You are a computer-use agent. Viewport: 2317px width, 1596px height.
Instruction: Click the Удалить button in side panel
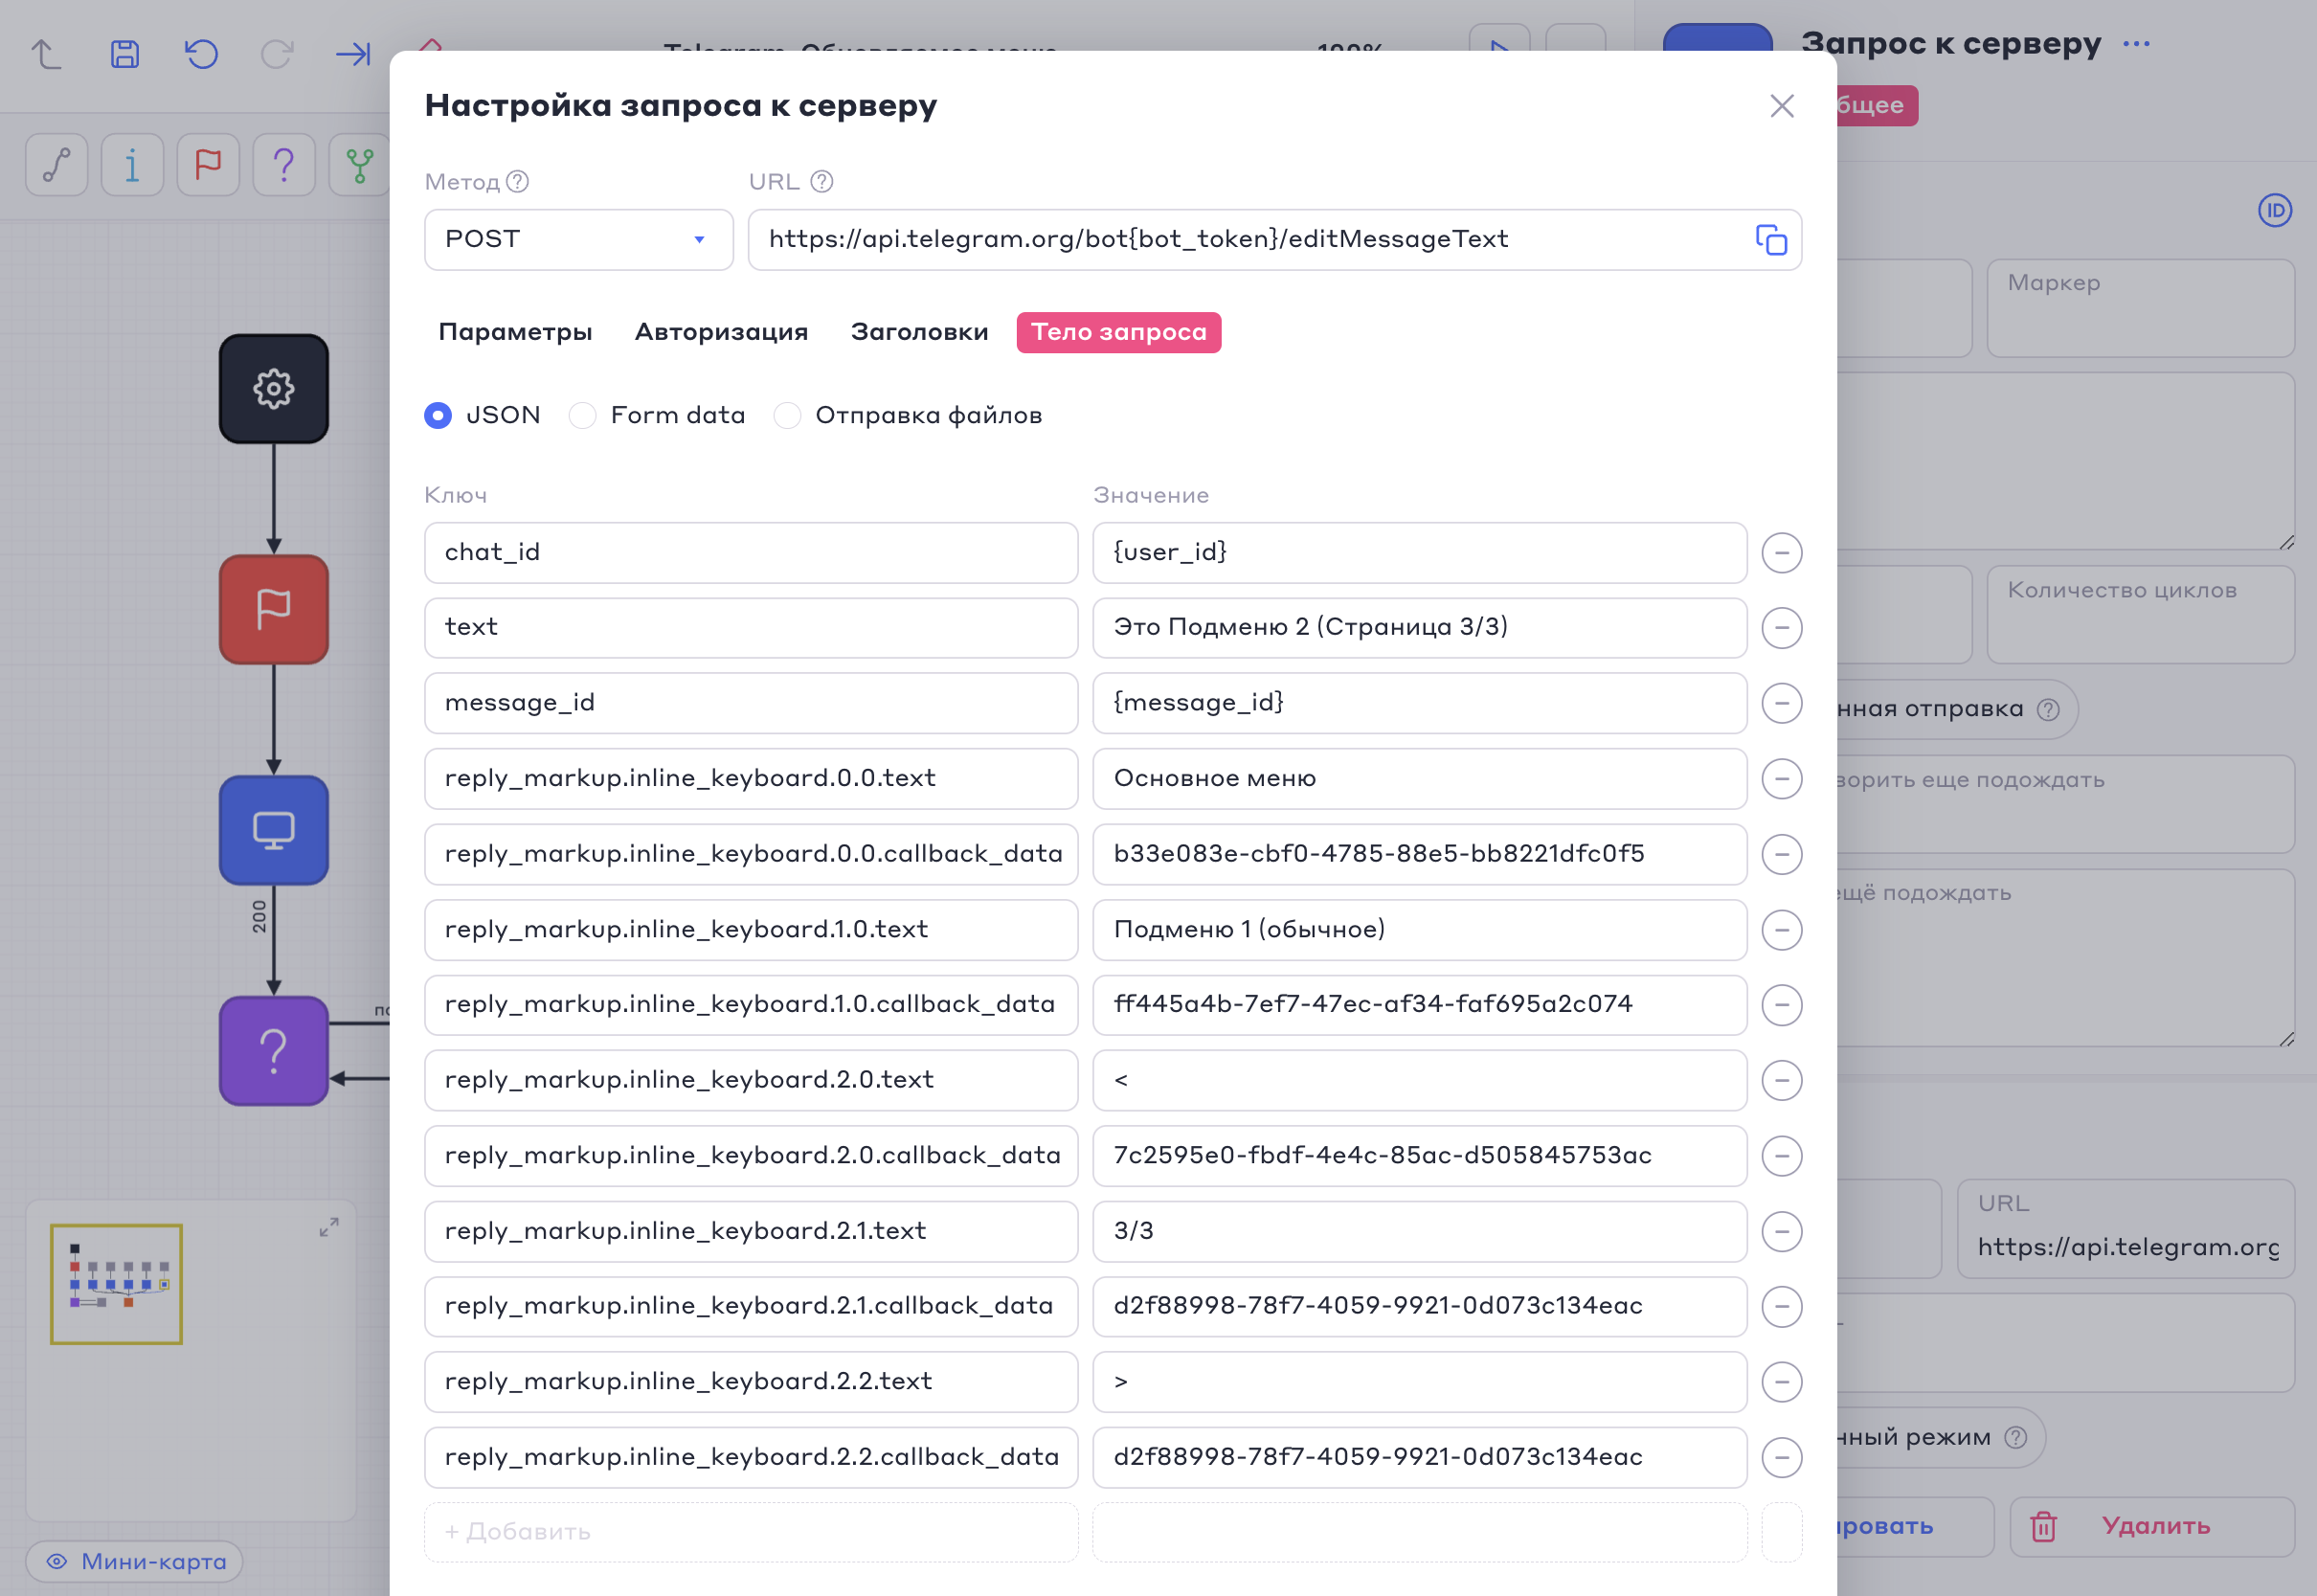coord(2151,1526)
